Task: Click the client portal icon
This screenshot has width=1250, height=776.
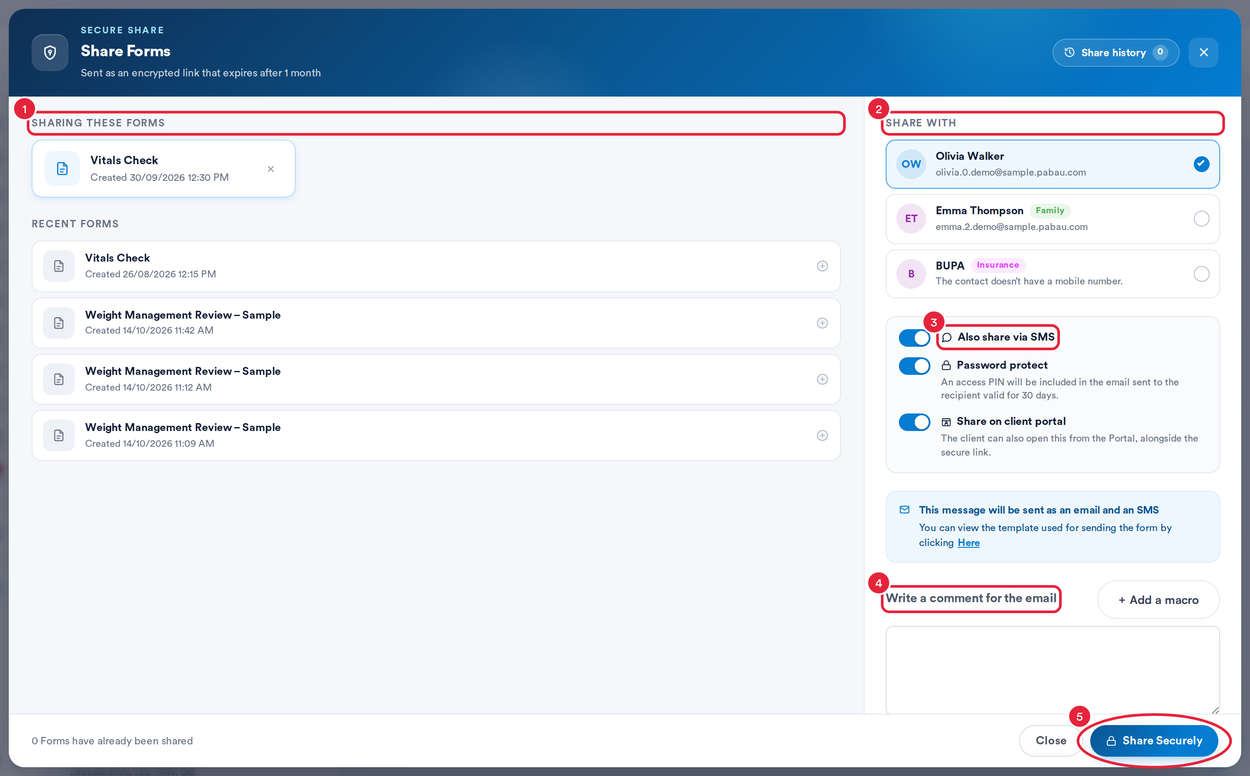Action: (x=946, y=422)
